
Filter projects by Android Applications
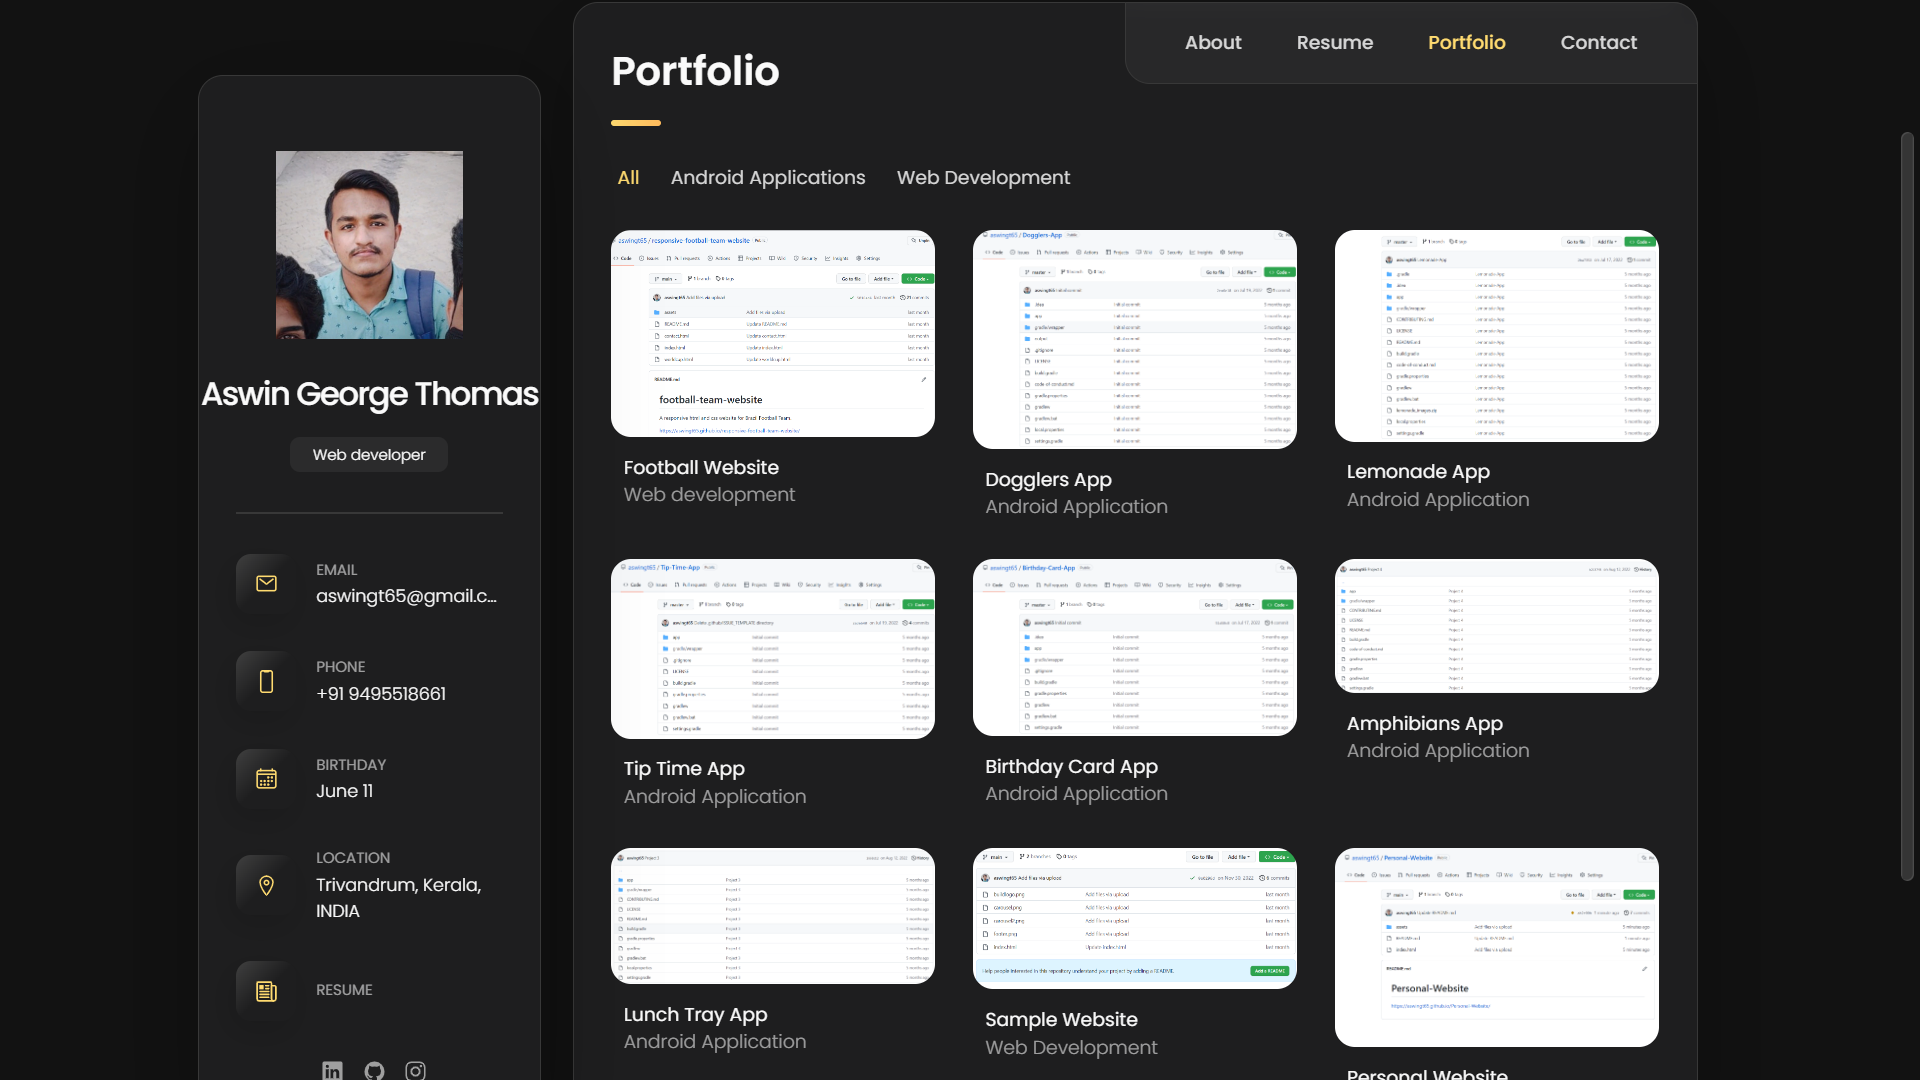(x=768, y=177)
